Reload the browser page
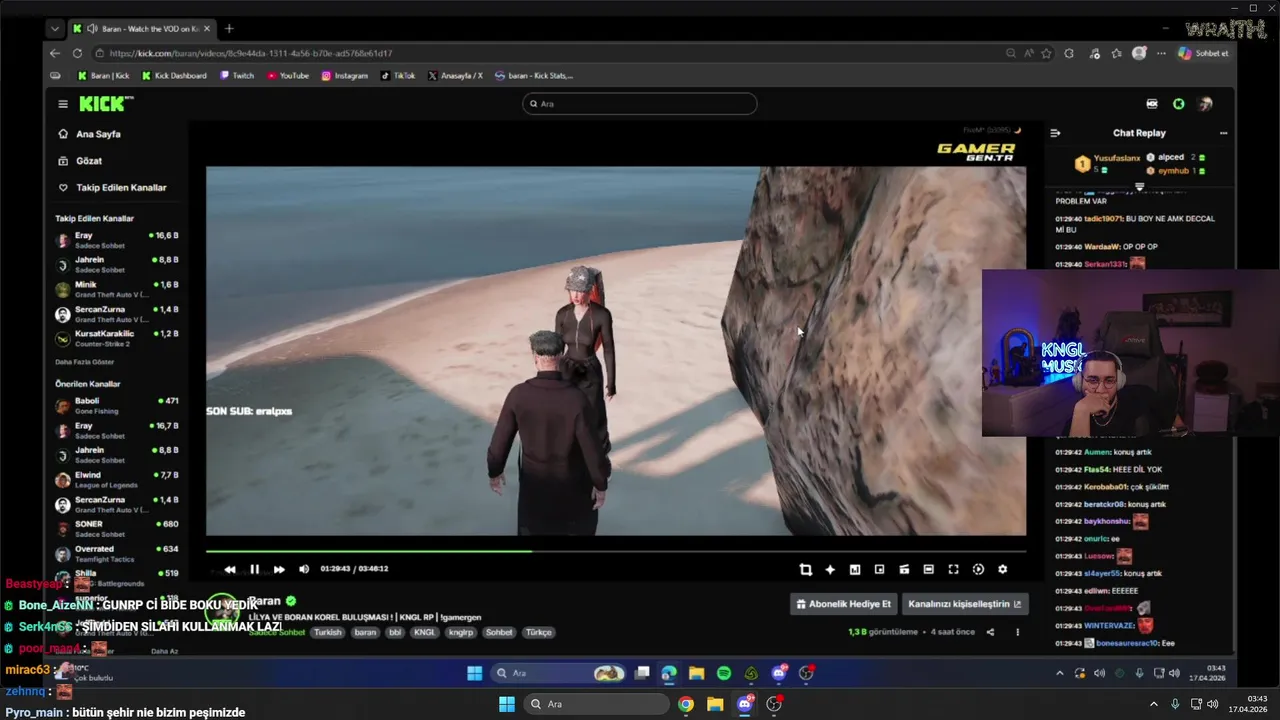This screenshot has width=1280, height=720. tap(77, 53)
